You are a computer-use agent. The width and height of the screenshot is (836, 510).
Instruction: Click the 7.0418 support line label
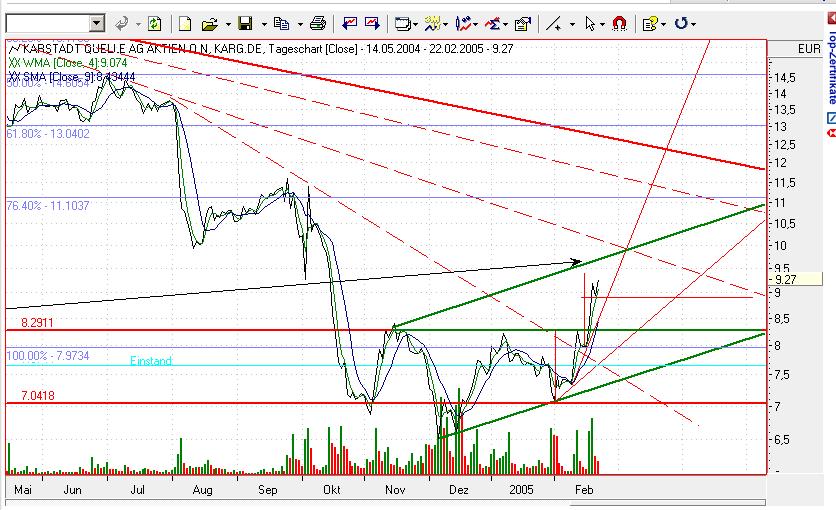click(x=38, y=395)
